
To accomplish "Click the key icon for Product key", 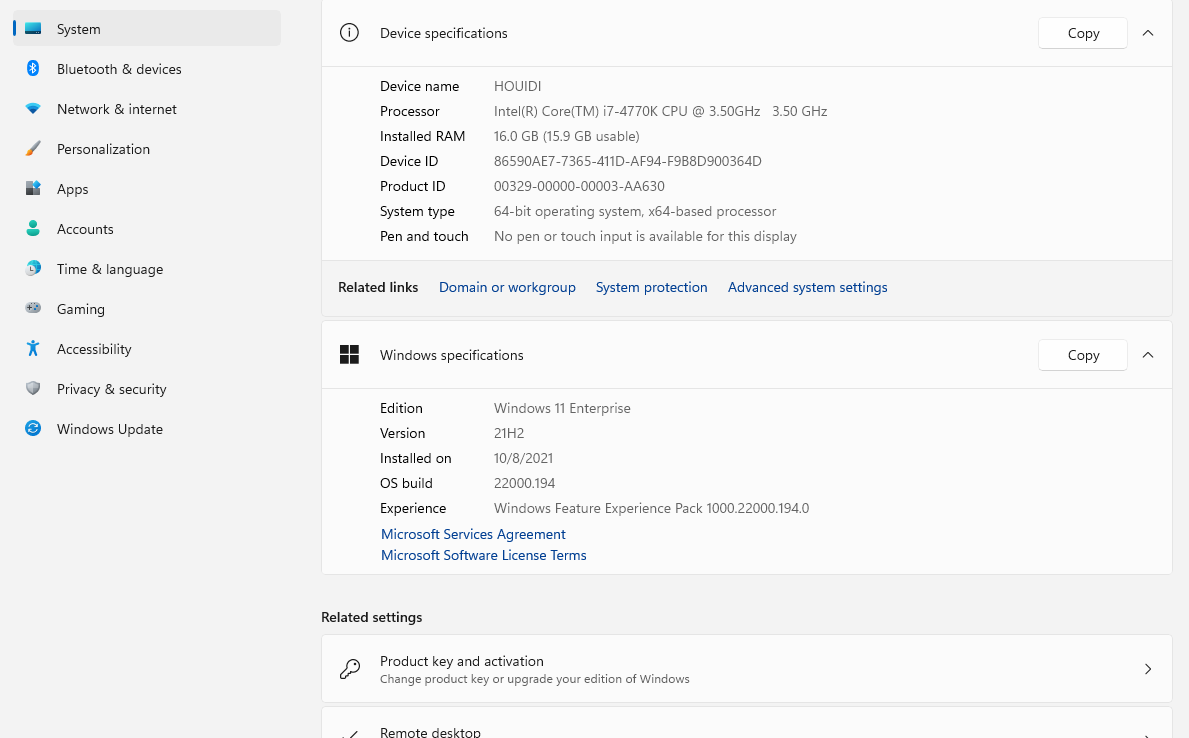I will (349, 669).
